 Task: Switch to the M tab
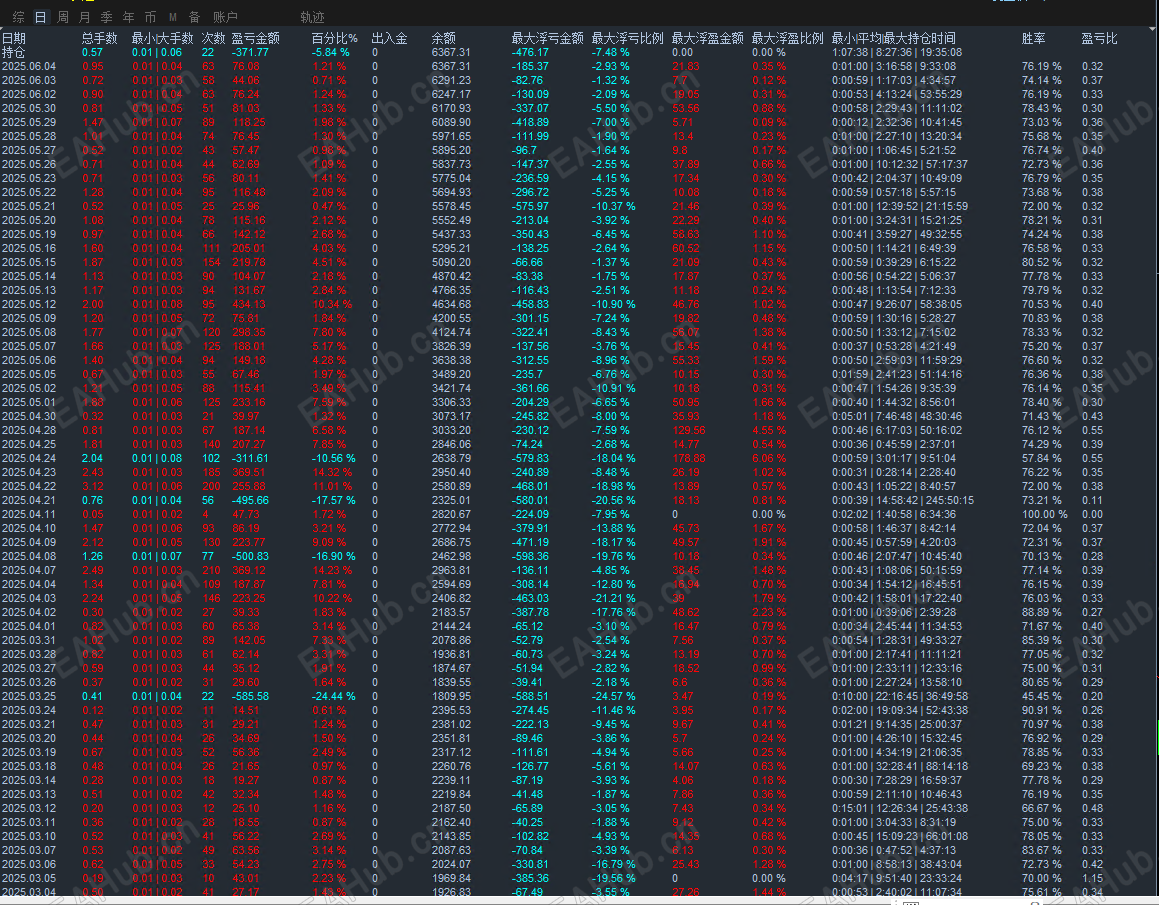pyautogui.click(x=172, y=16)
